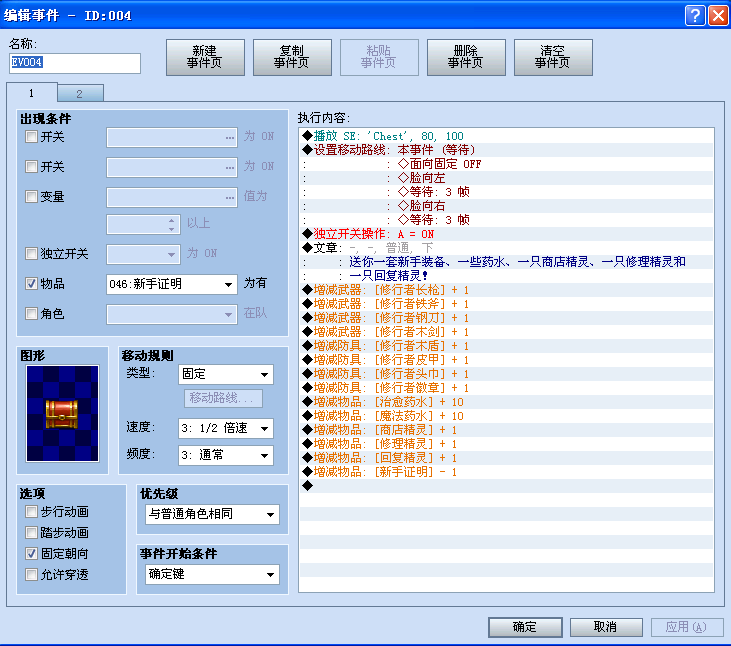Select the 脸向左 route line

(x=506, y=178)
